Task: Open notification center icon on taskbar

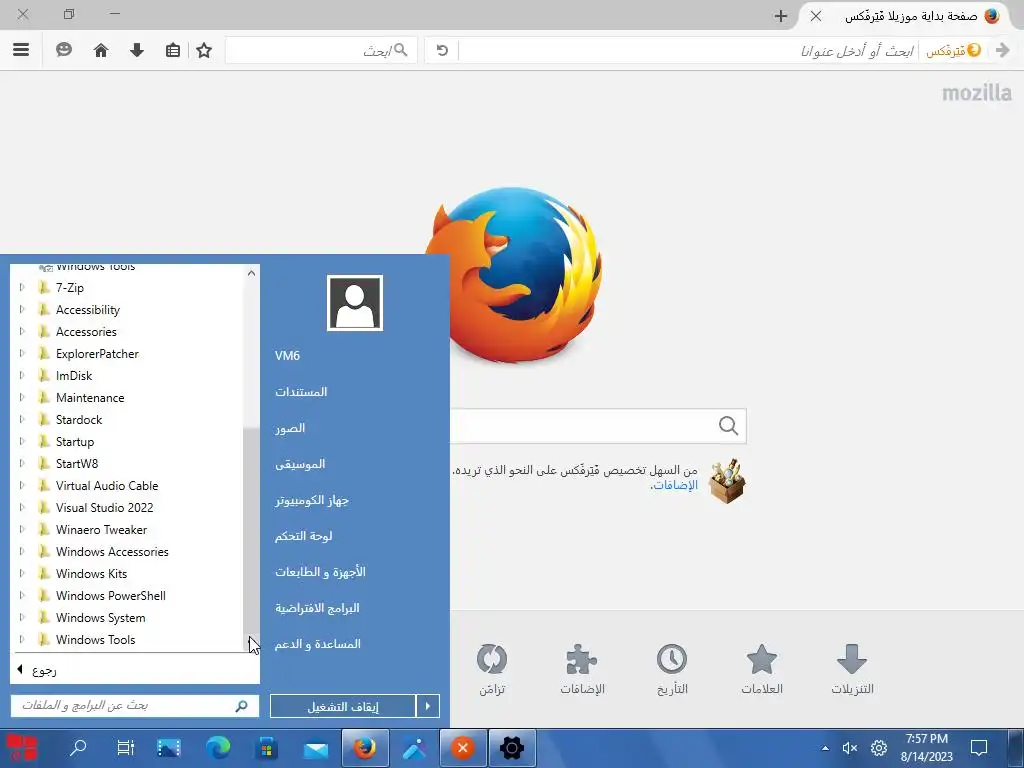Action: pyautogui.click(x=978, y=748)
